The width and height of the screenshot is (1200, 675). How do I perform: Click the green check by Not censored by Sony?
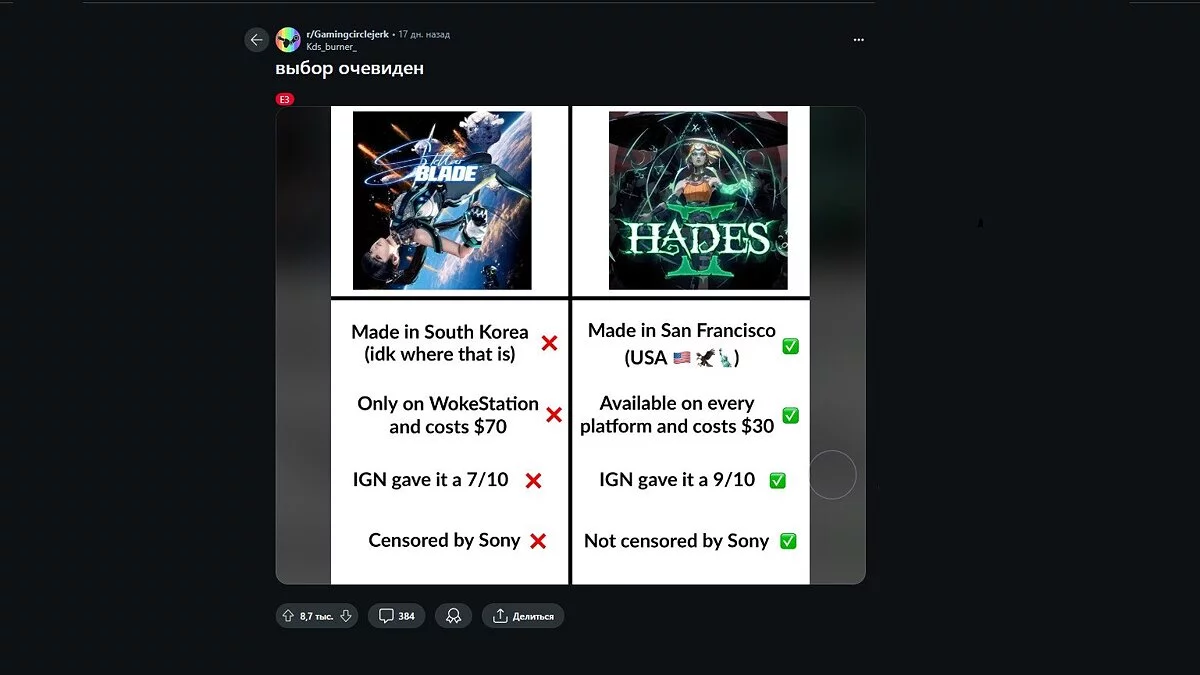tap(788, 541)
